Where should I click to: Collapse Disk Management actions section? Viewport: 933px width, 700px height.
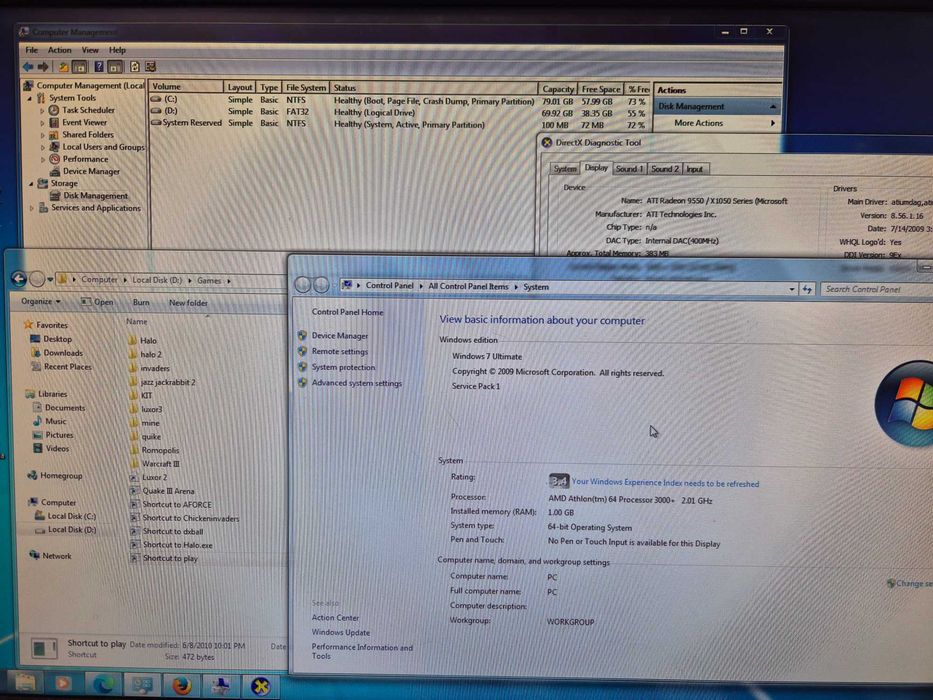click(x=772, y=107)
